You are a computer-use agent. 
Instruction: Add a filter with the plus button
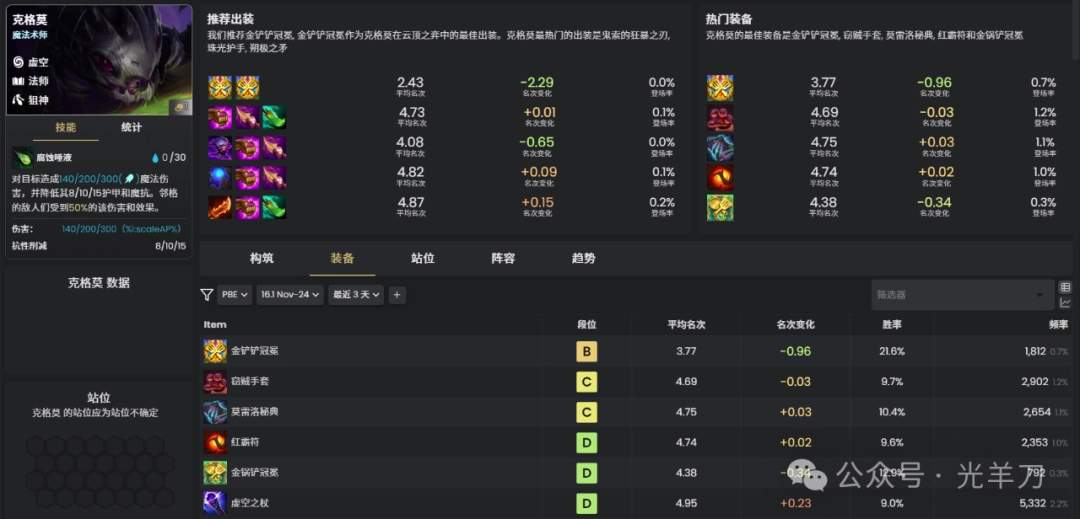(397, 295)
